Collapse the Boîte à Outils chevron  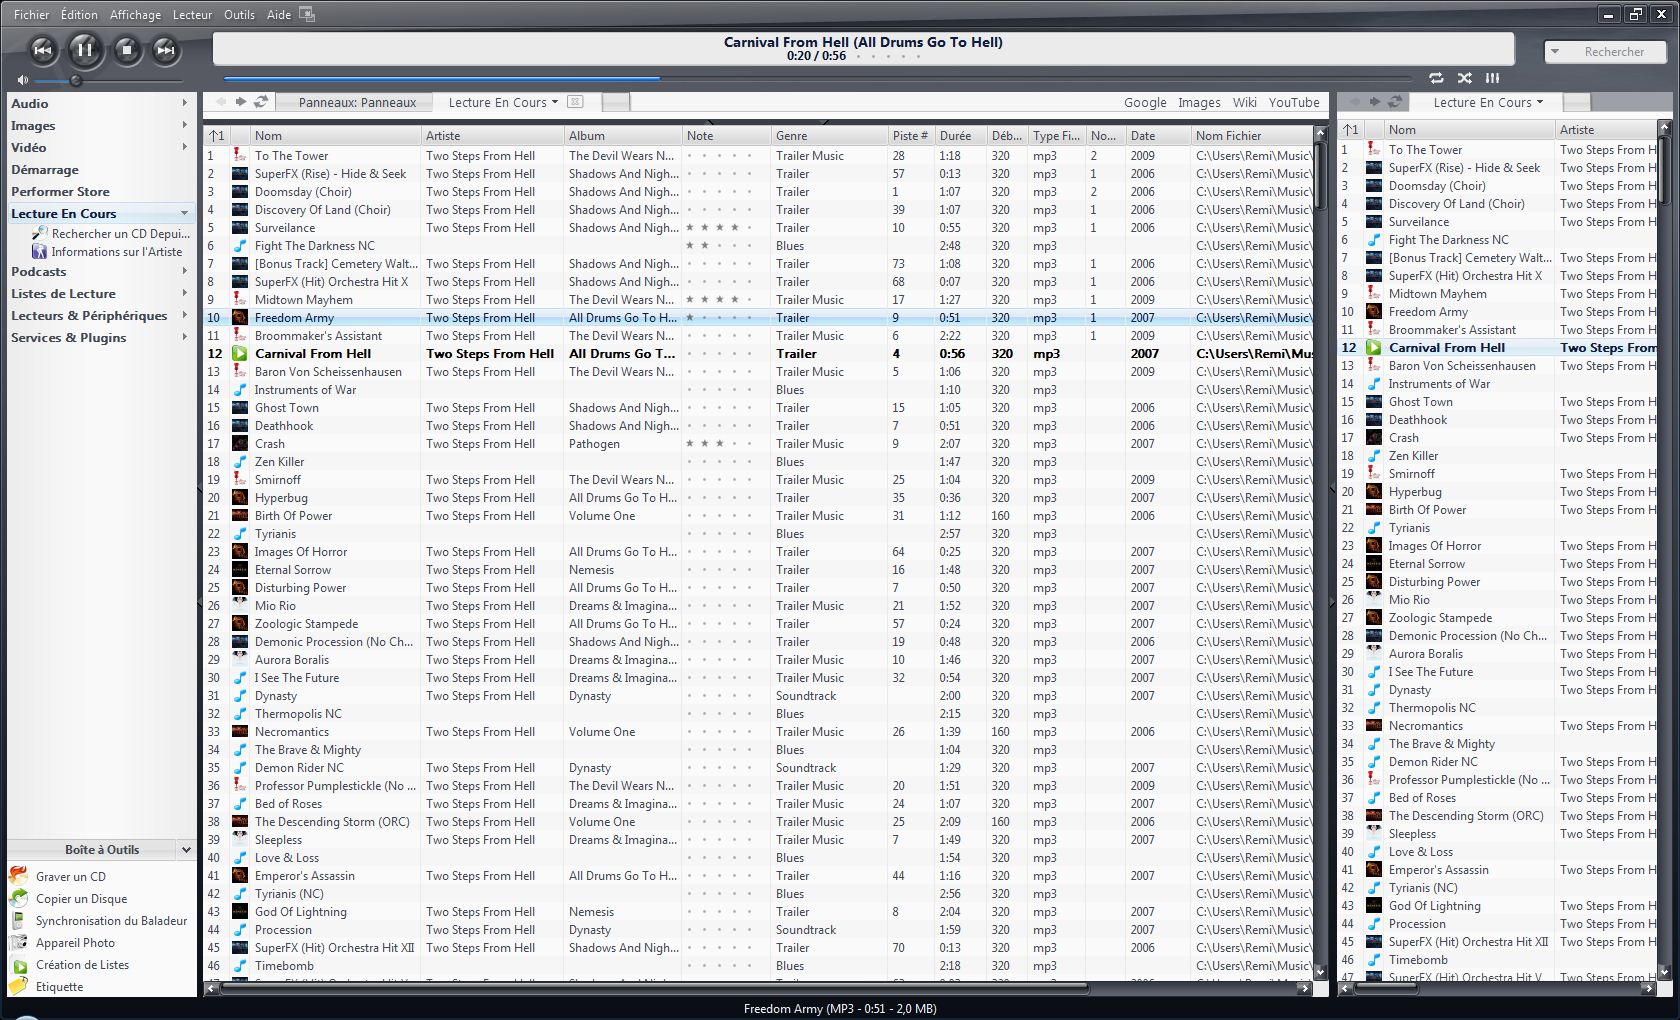pos(186,849)
